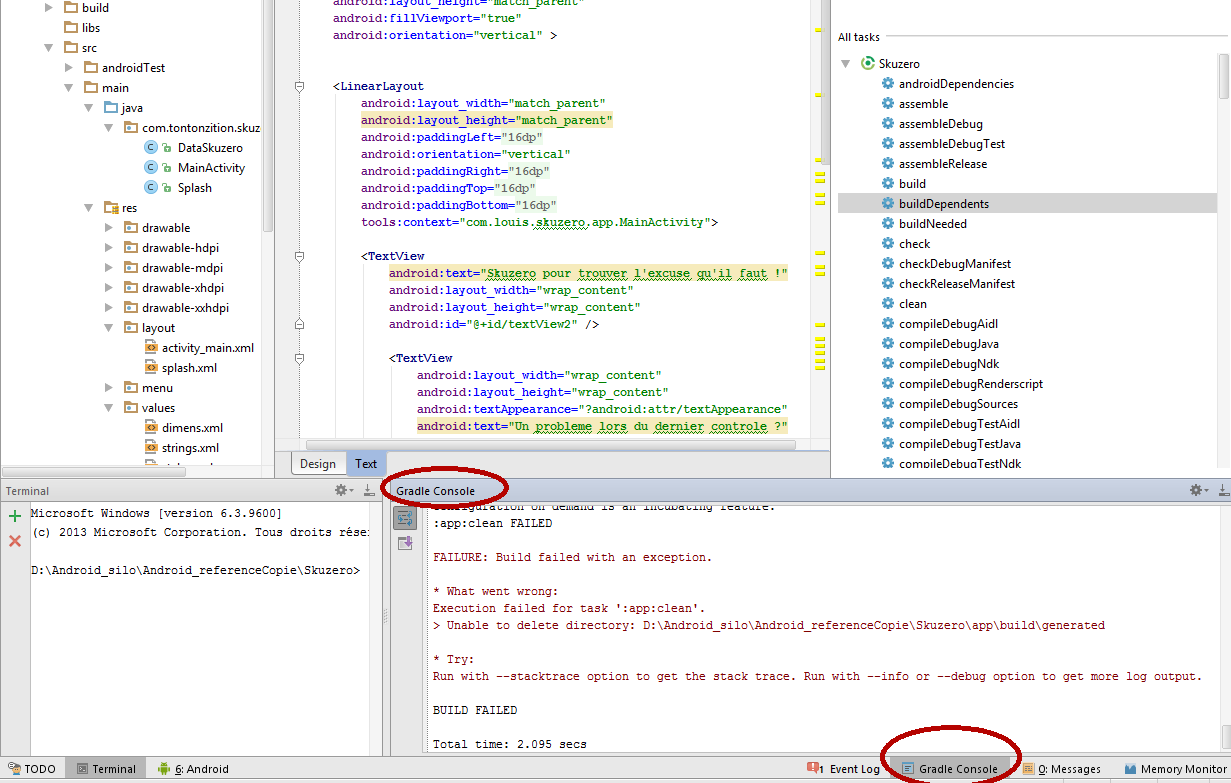Select the checkDebugManifest Gradle task
Screen dimensions: 1231x783
click(x=954, y=264)
